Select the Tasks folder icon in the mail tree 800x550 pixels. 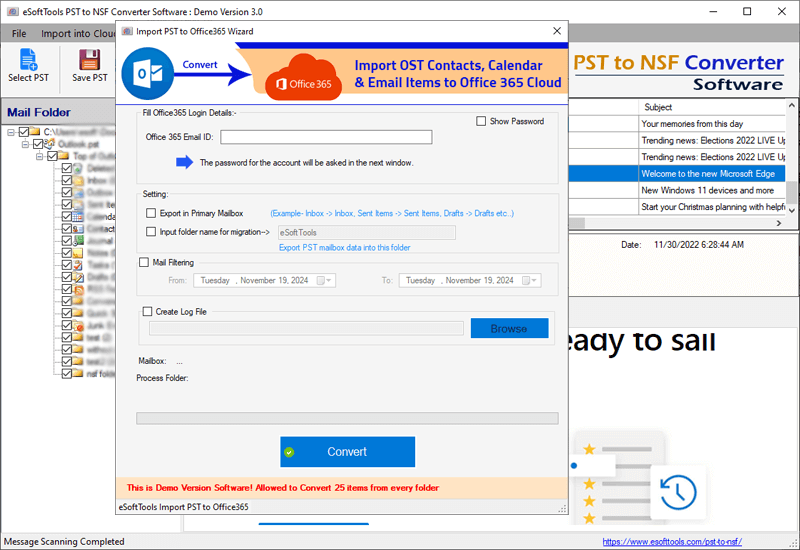tap(78, 265)
